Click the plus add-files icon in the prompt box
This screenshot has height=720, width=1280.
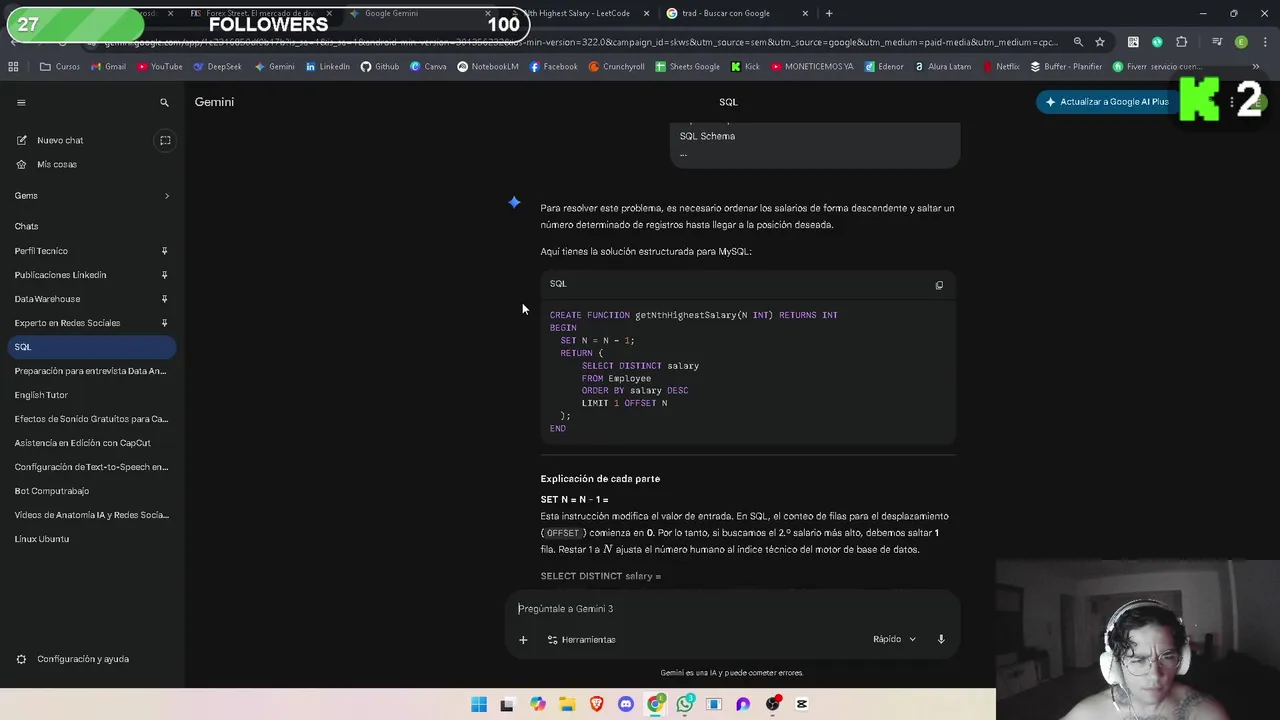coord(522,639)
